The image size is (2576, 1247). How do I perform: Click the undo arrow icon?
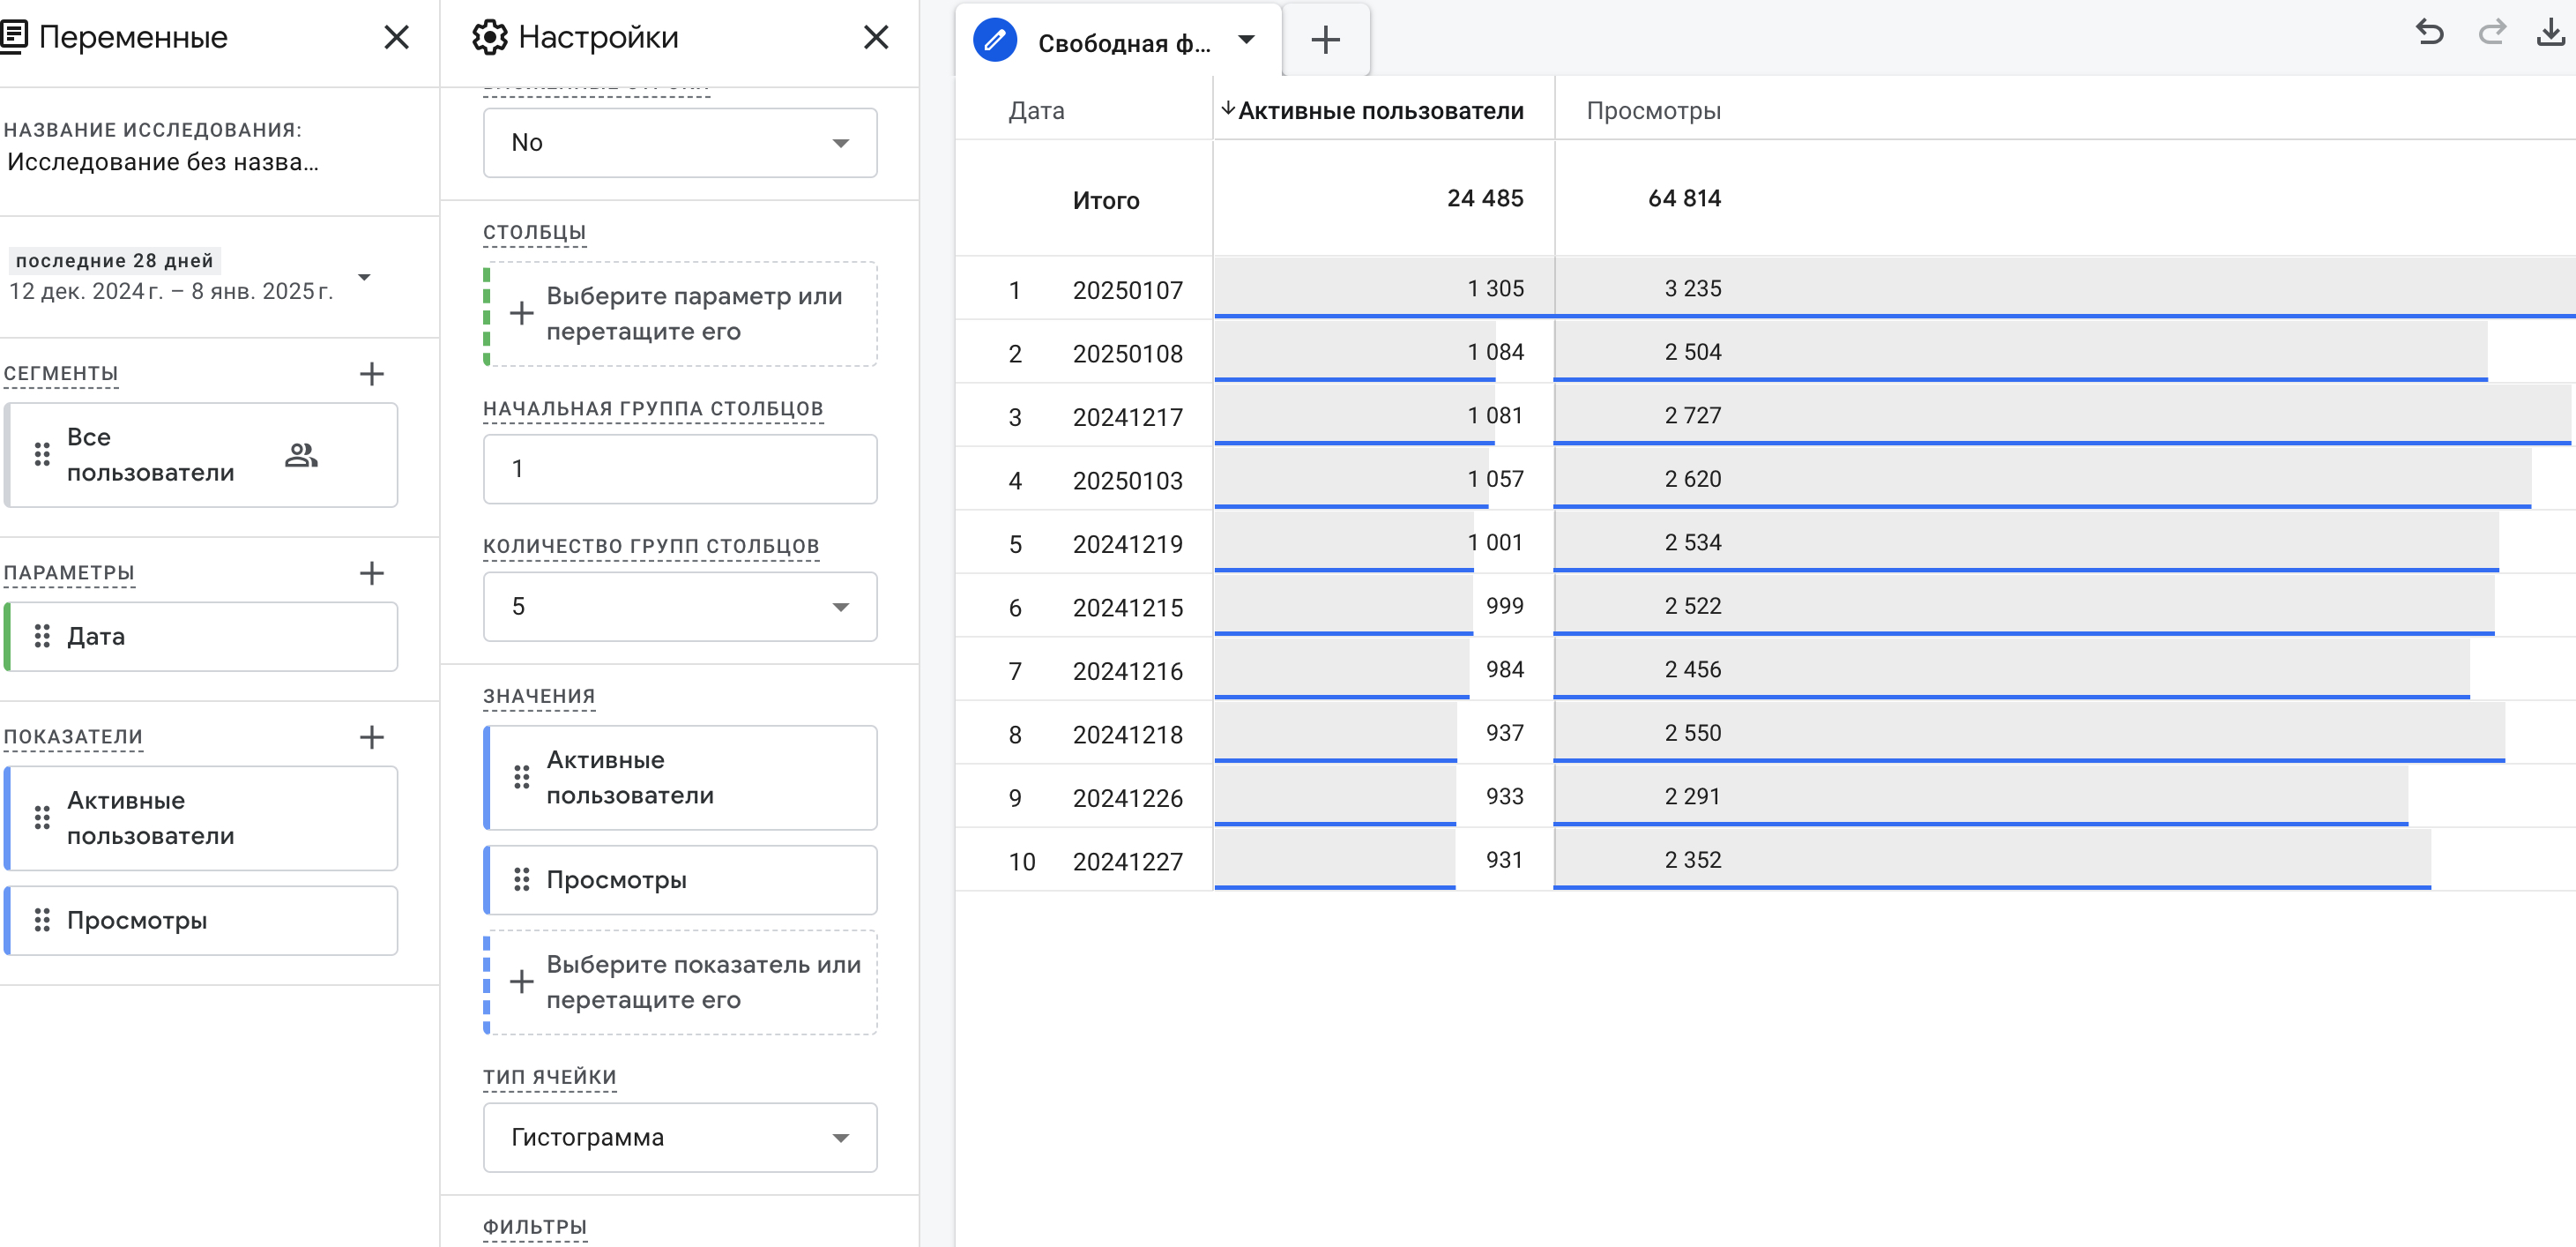point(2429,33)
